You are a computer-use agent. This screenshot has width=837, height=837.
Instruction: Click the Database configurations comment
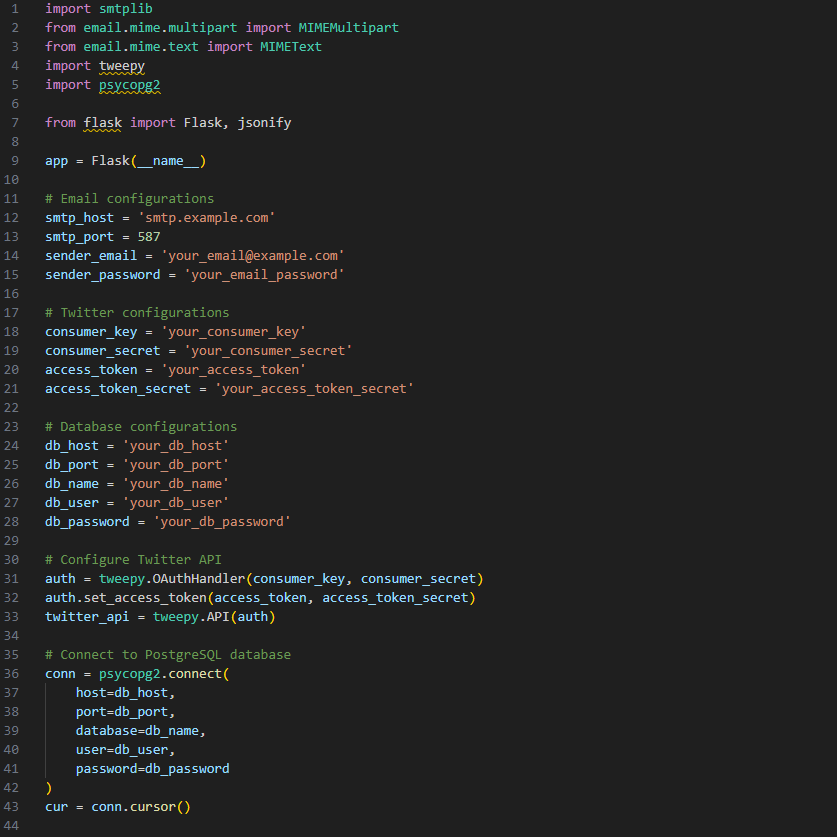coord(141,426)
